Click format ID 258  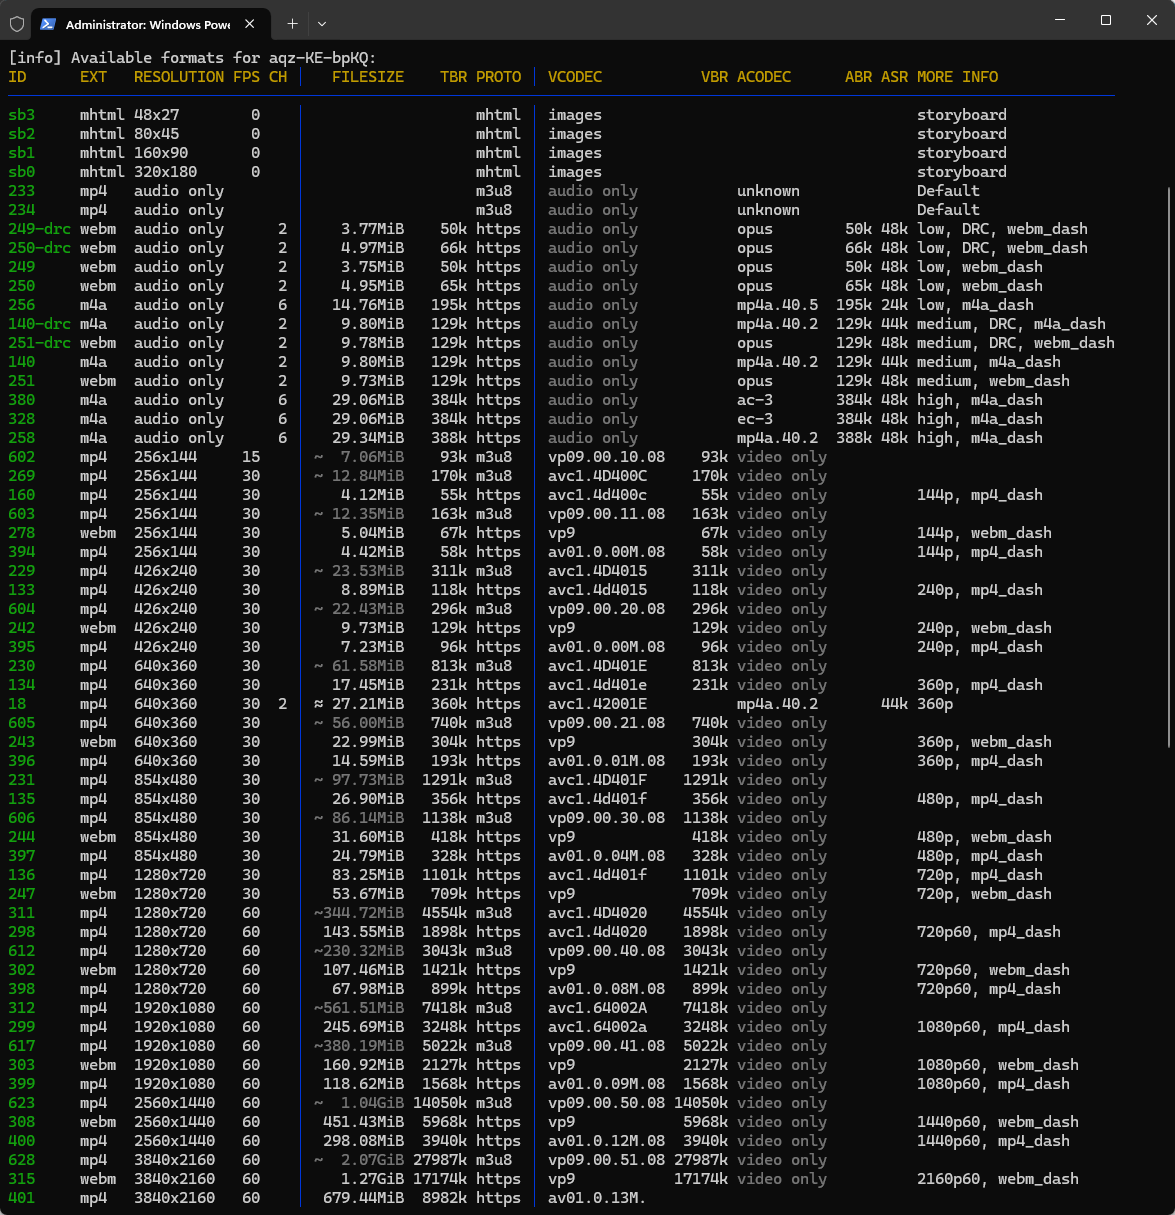pyautogui.click(x=22, y=438)
